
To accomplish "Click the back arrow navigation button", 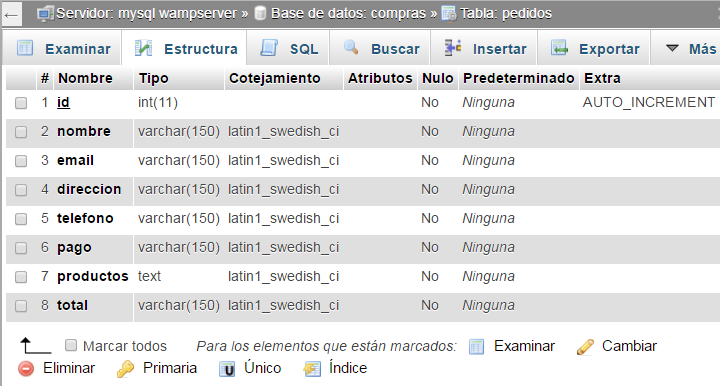I will point(11,15).
